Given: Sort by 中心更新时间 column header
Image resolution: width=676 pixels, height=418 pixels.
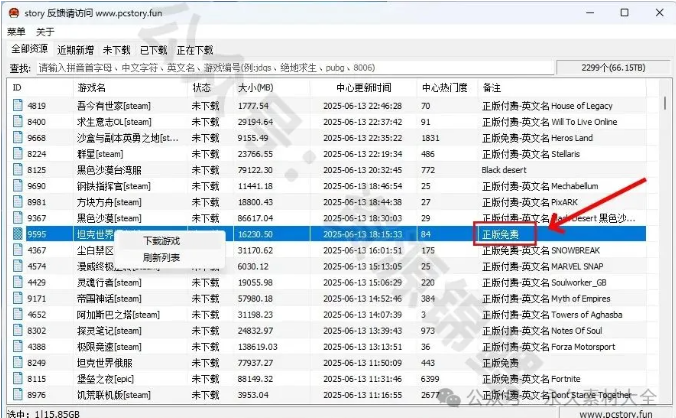Looking at the screenshot, I should (363, 88).
